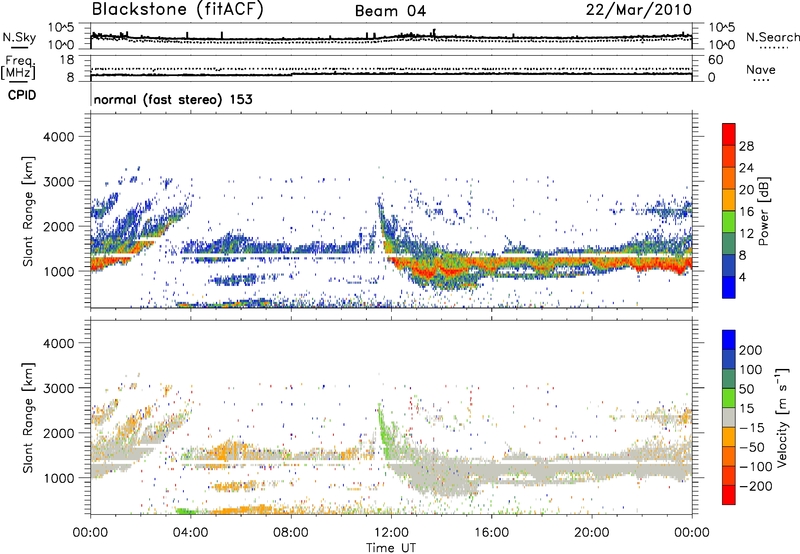Click the 04:00 time axis tick label
This screenshot has width=800, height=554.
pos(190,533)
